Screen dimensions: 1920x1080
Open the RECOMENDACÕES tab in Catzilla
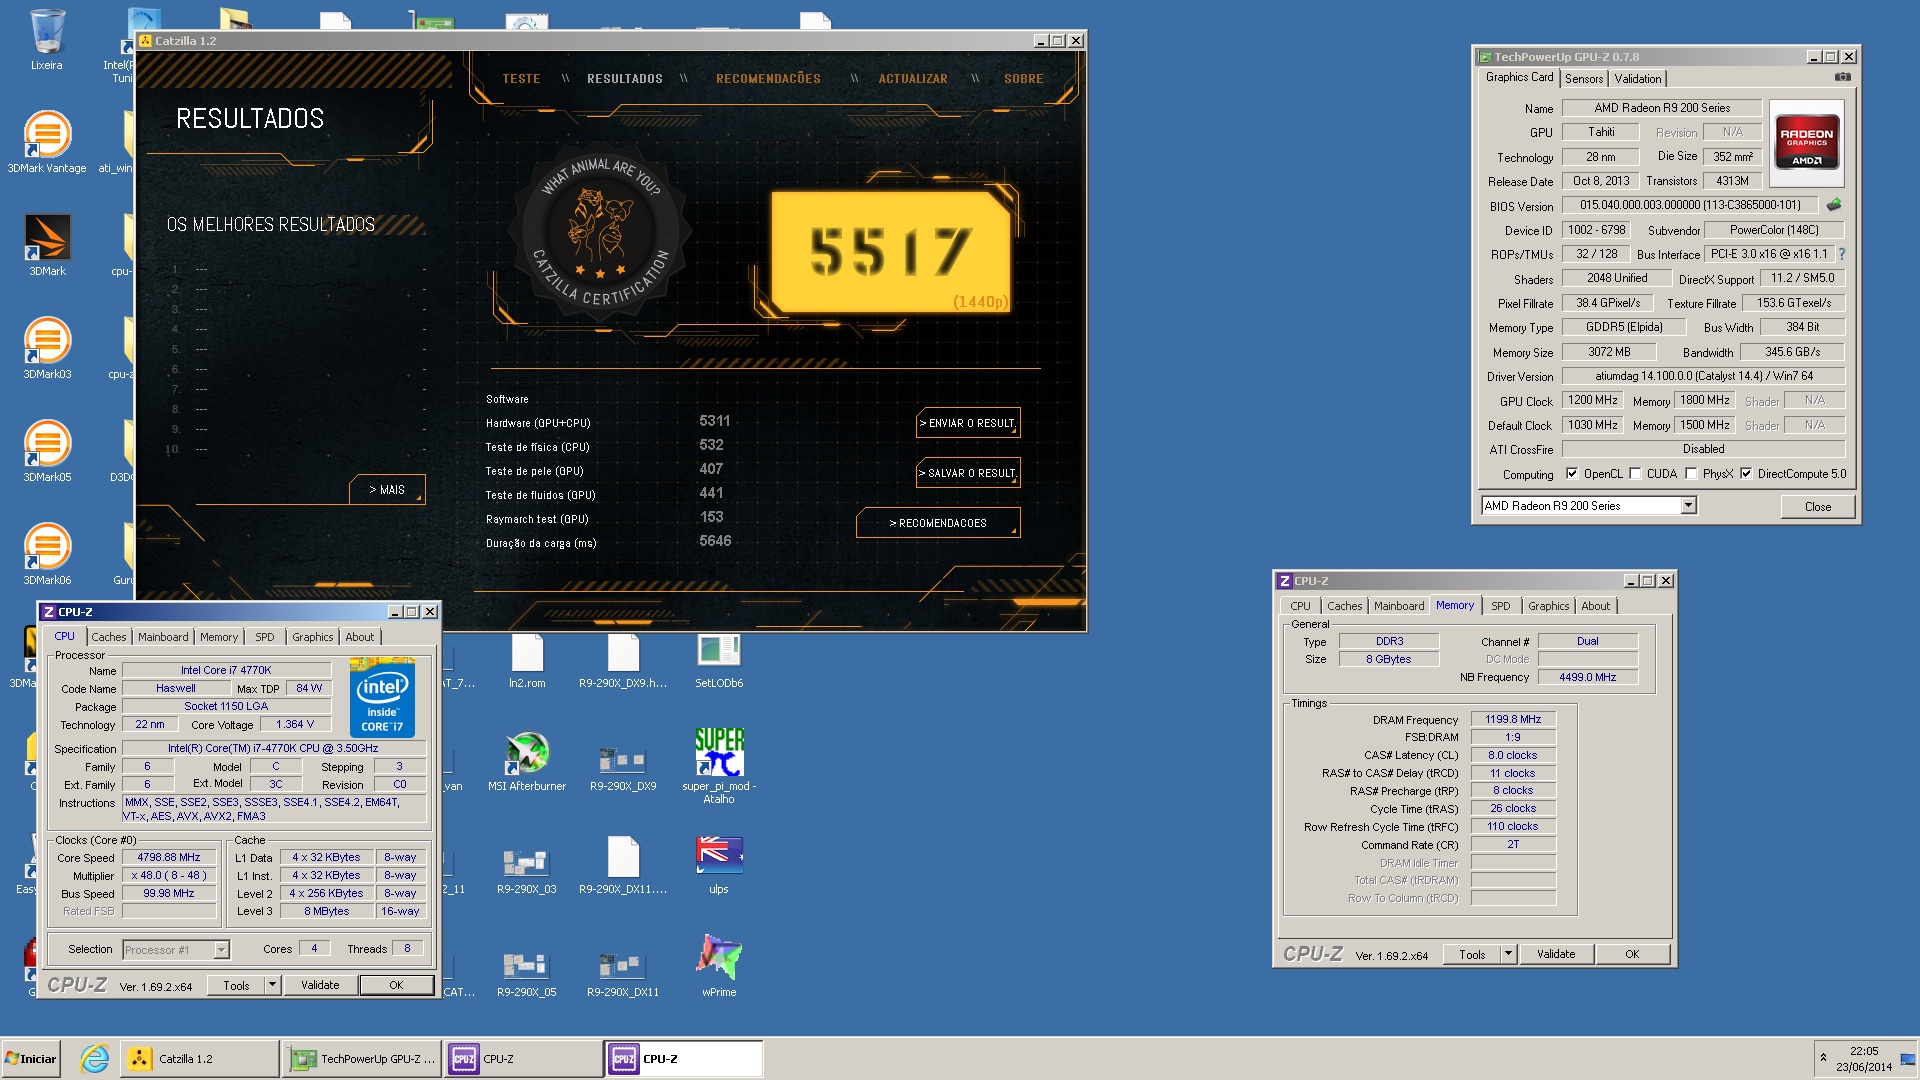[x=768, y=79]
